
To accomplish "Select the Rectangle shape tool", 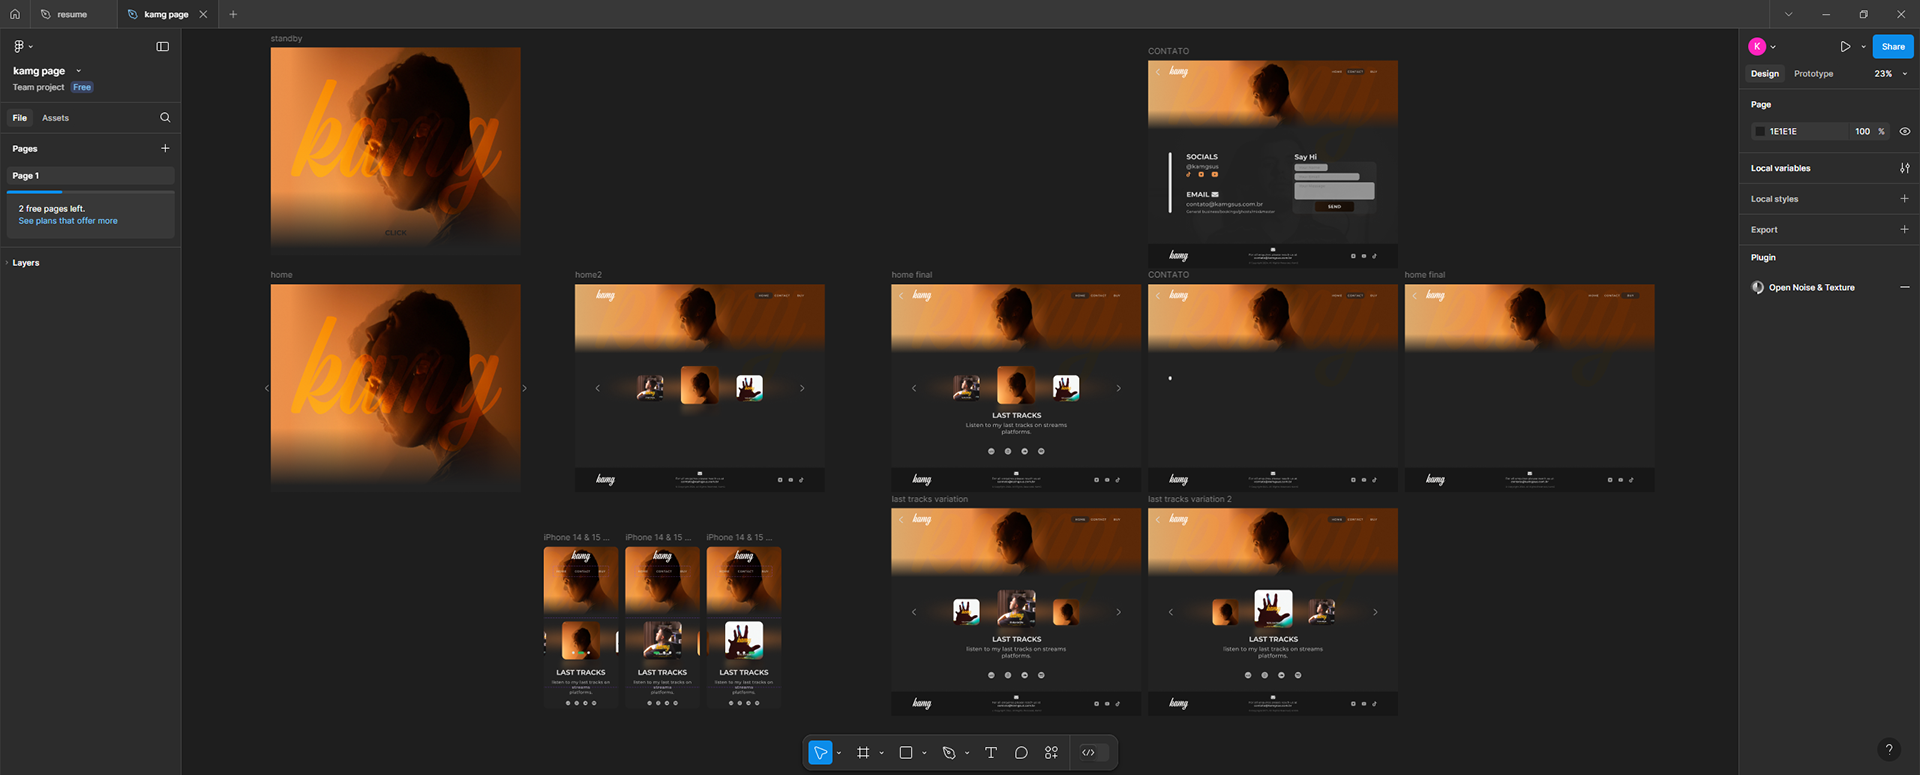I will tap(906, 753).
